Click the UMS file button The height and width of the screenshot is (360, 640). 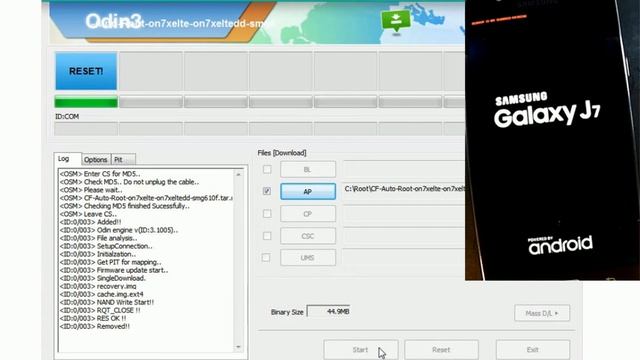click(308, 258)
